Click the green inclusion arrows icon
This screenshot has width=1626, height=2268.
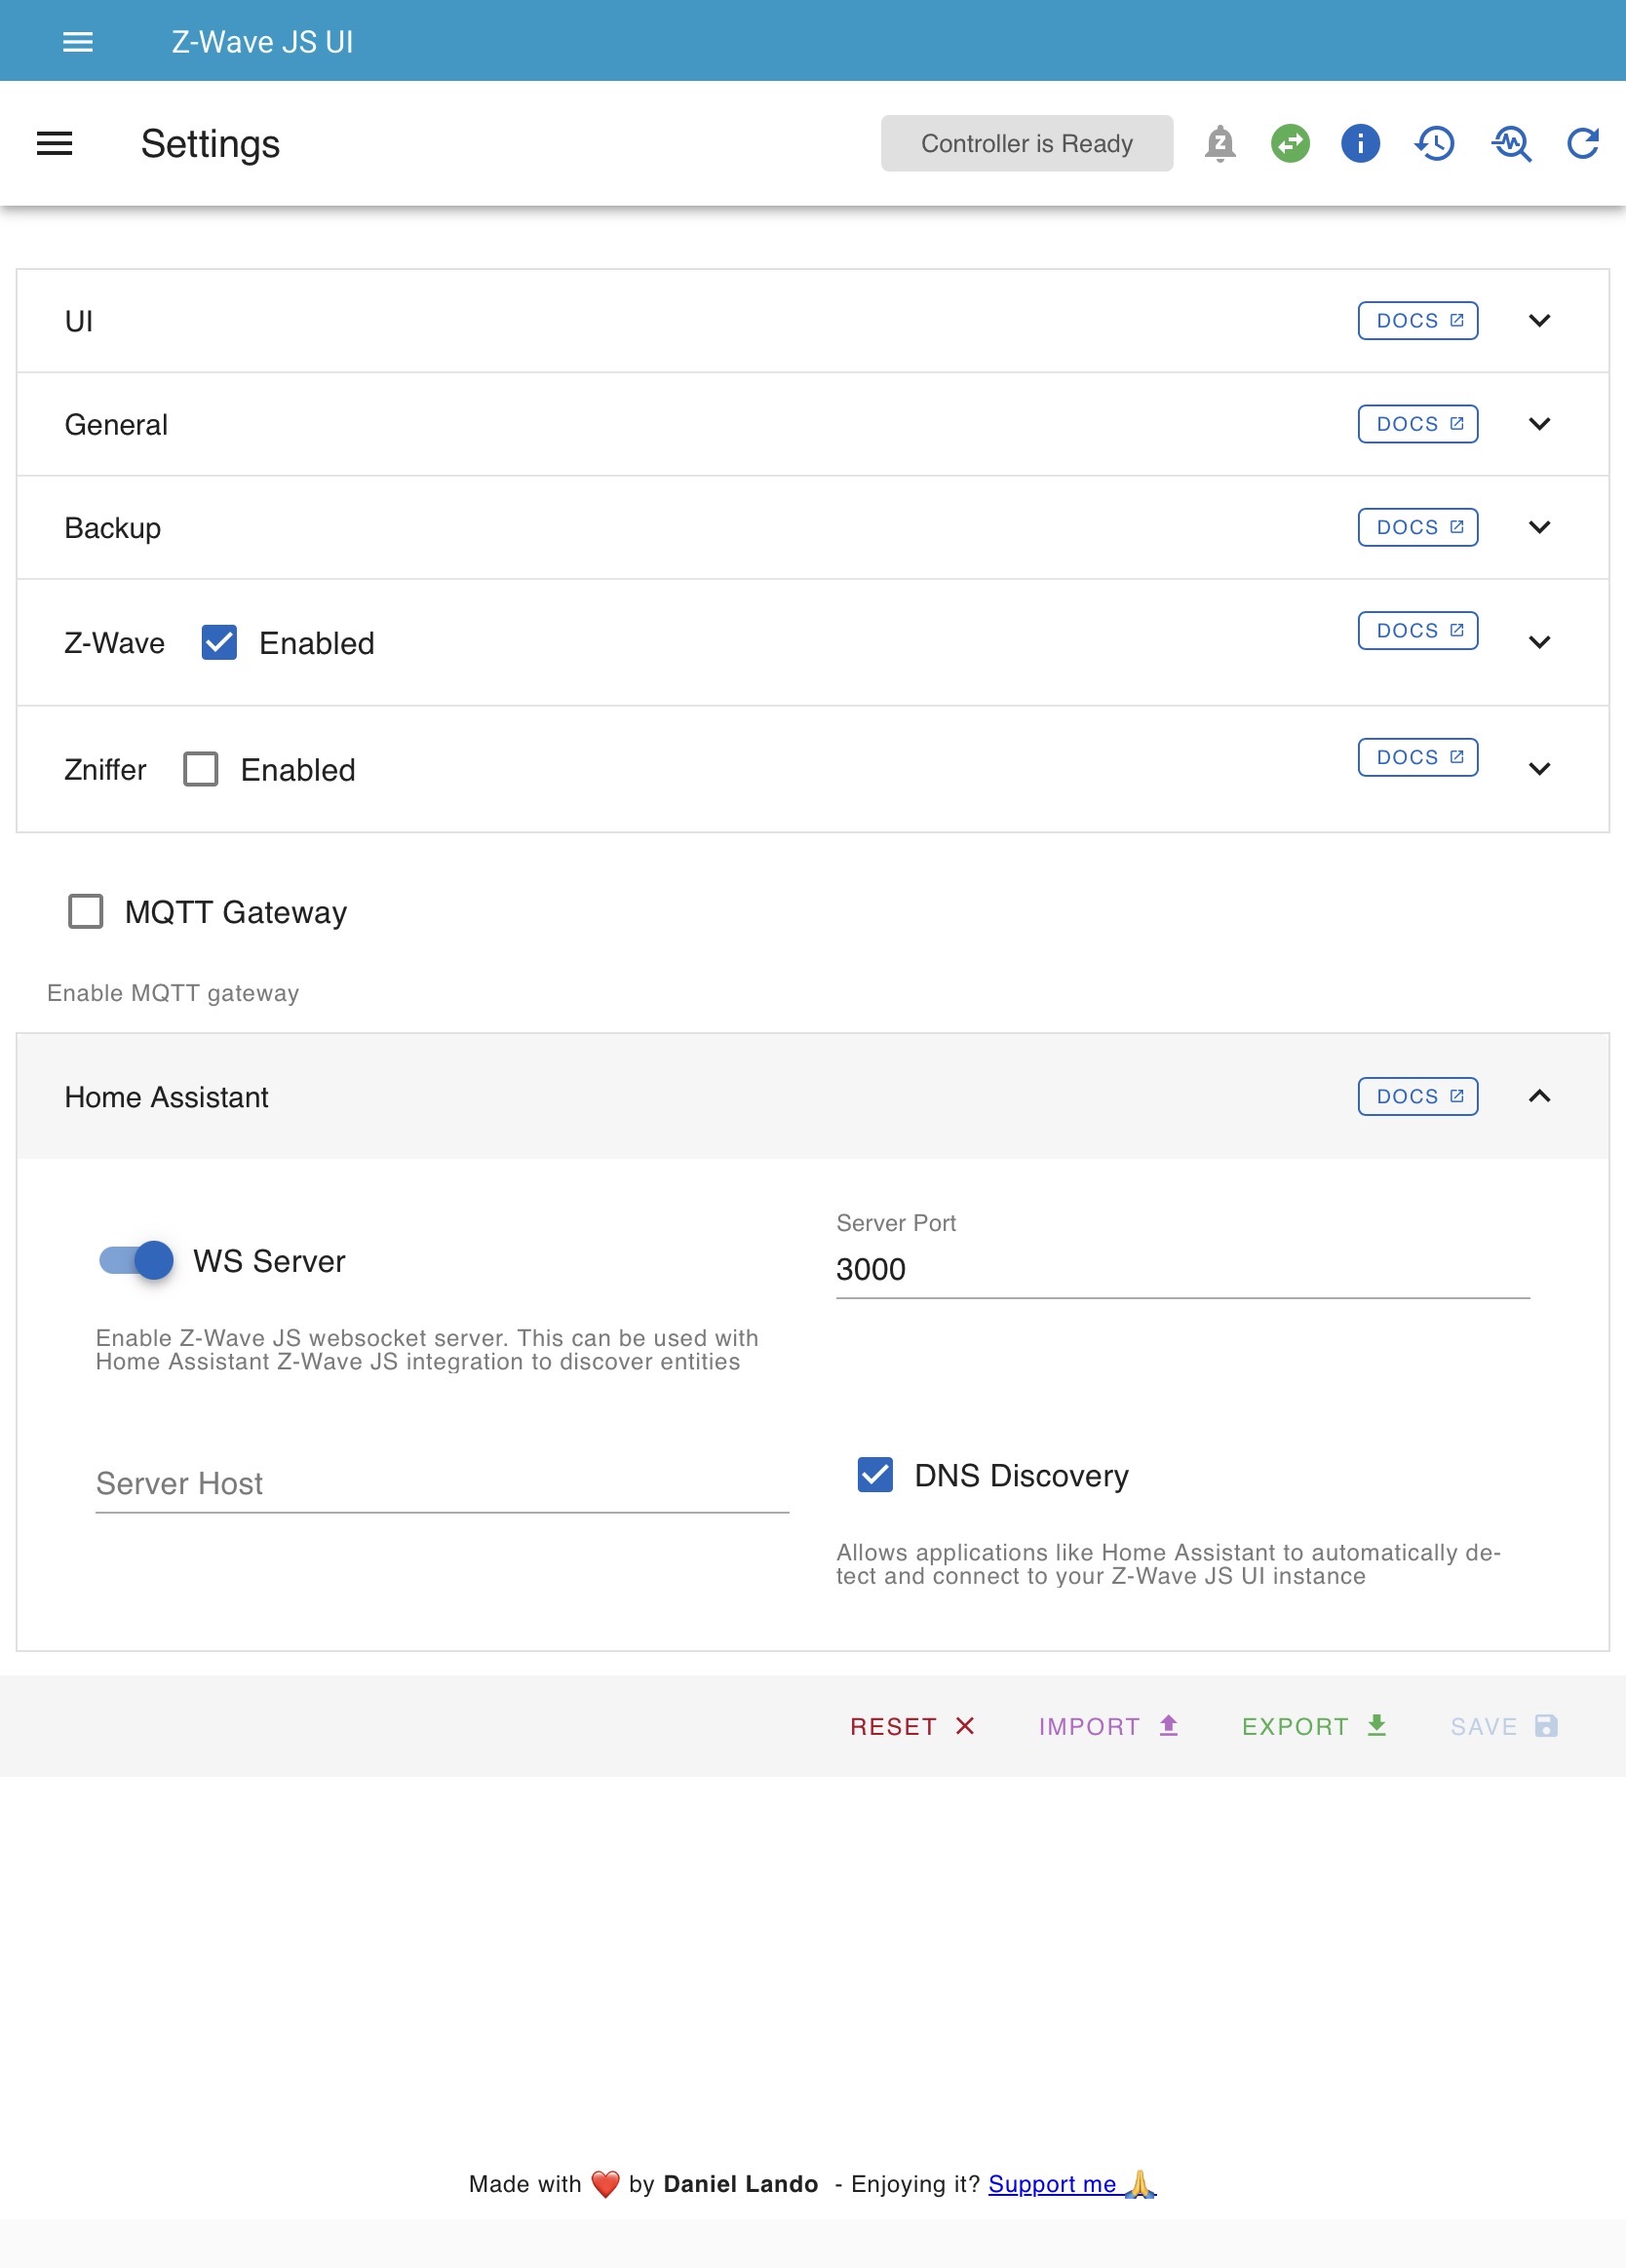(1290, 144)
